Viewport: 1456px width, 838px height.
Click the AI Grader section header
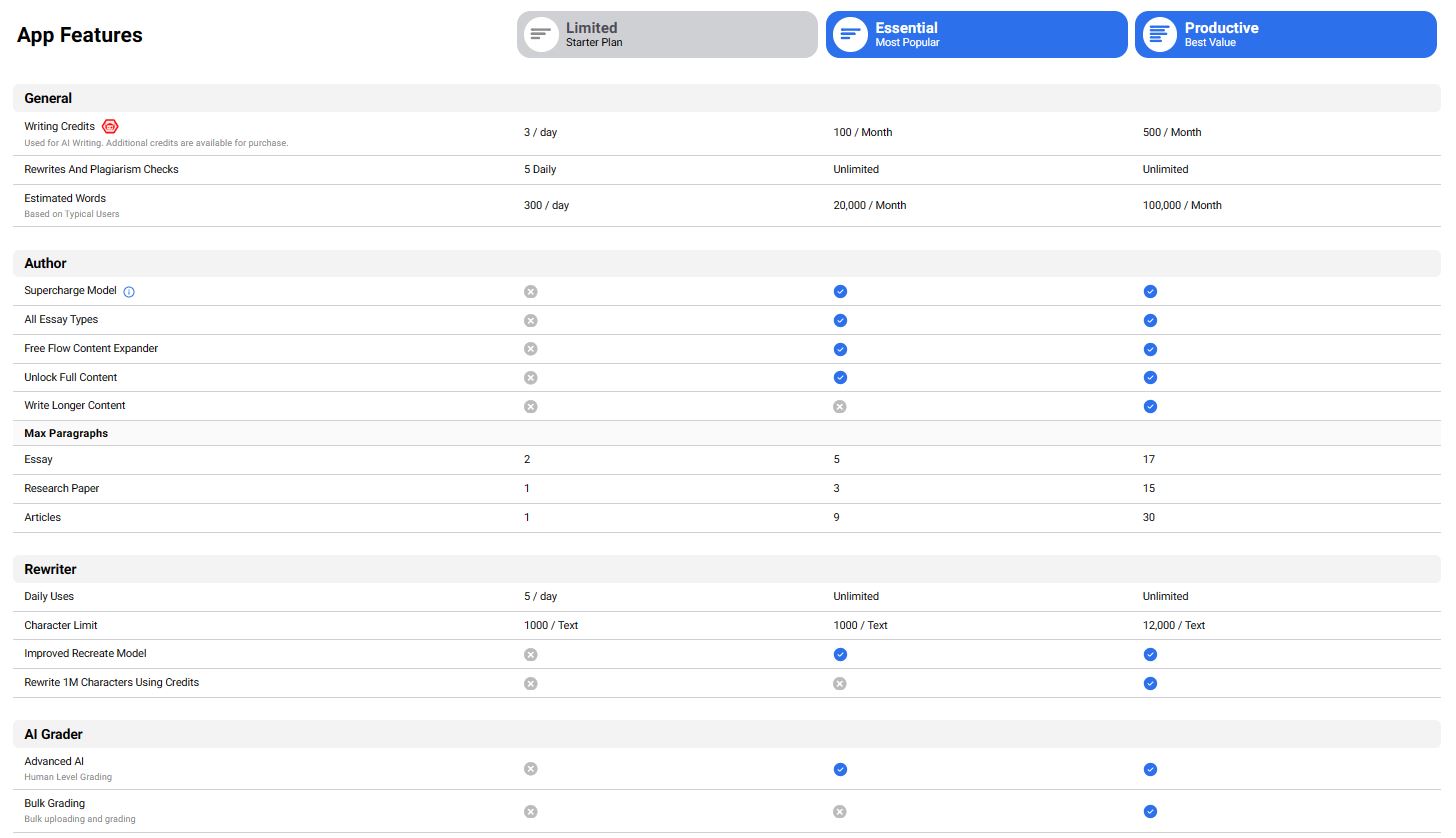point(53,734)
